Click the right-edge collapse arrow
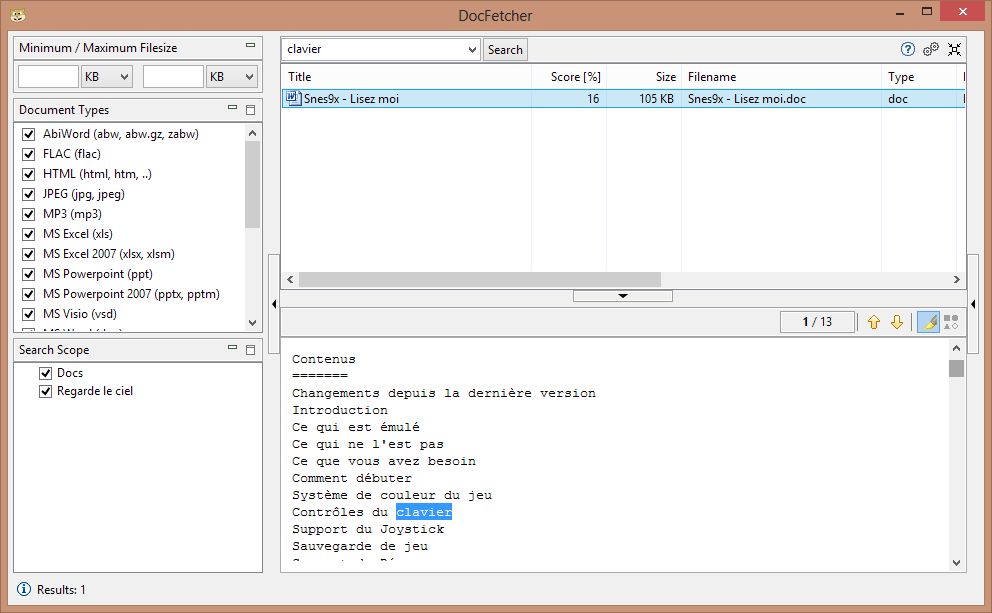The width and height of the screenshot is (992, 613). (973, 304)
